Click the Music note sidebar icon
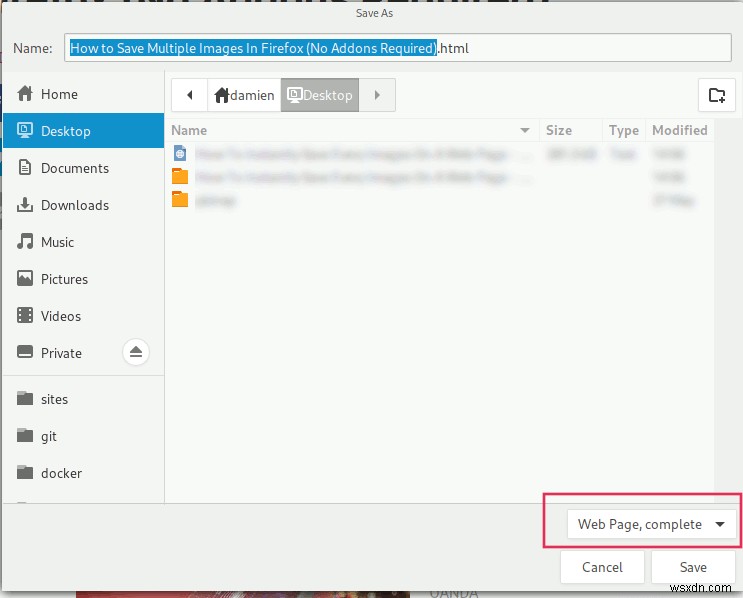This screenshot has height=598, width=743. point(25,241)
